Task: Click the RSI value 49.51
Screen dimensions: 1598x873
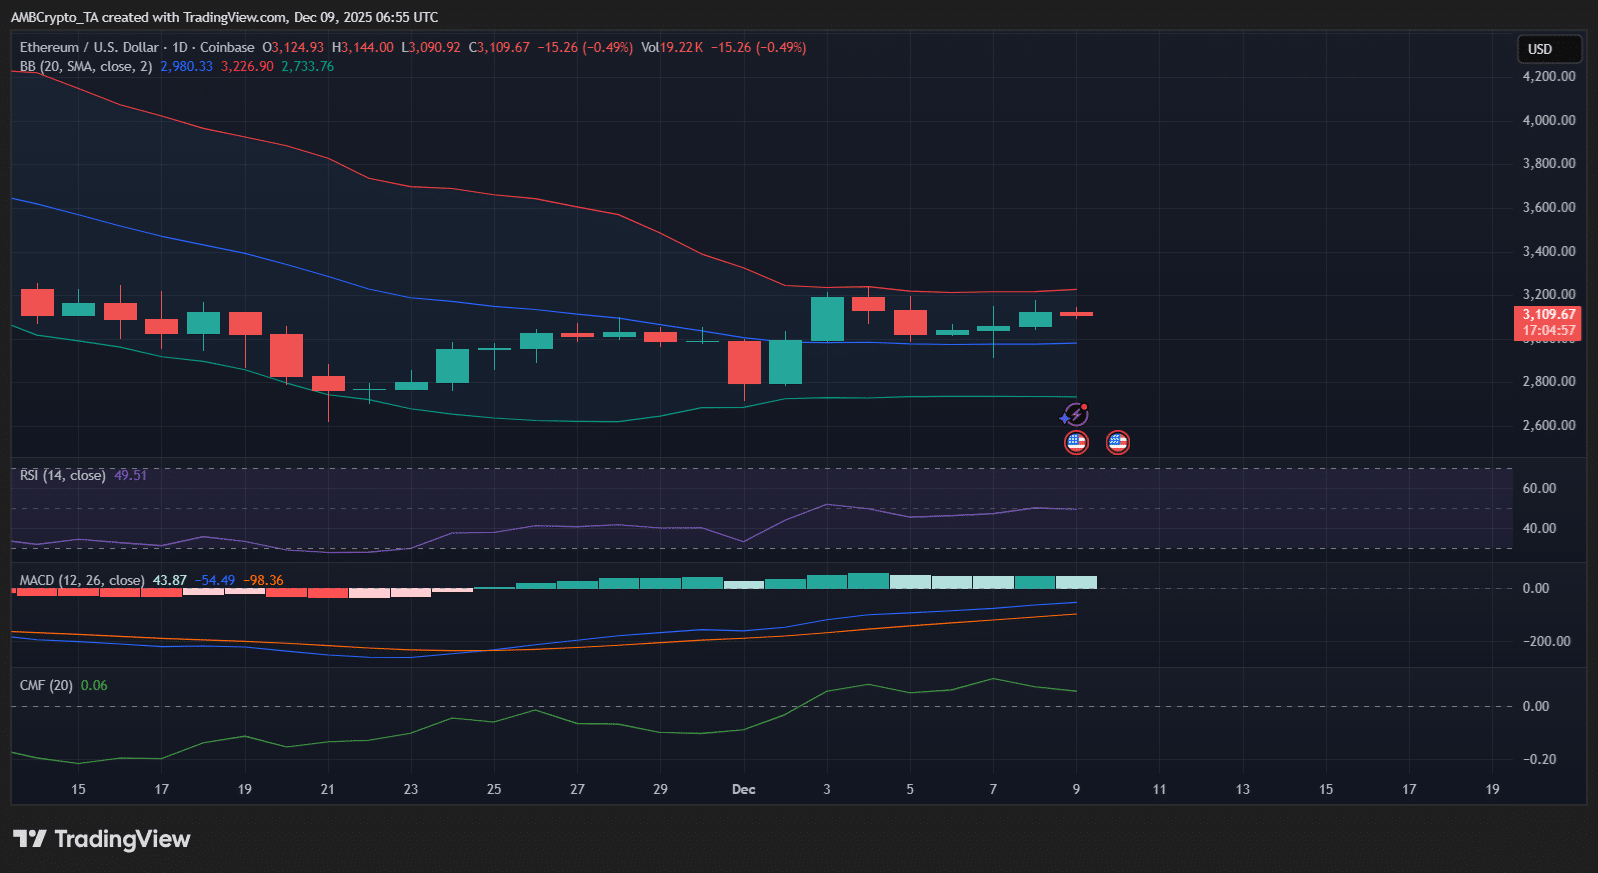Action: [130, 475]
